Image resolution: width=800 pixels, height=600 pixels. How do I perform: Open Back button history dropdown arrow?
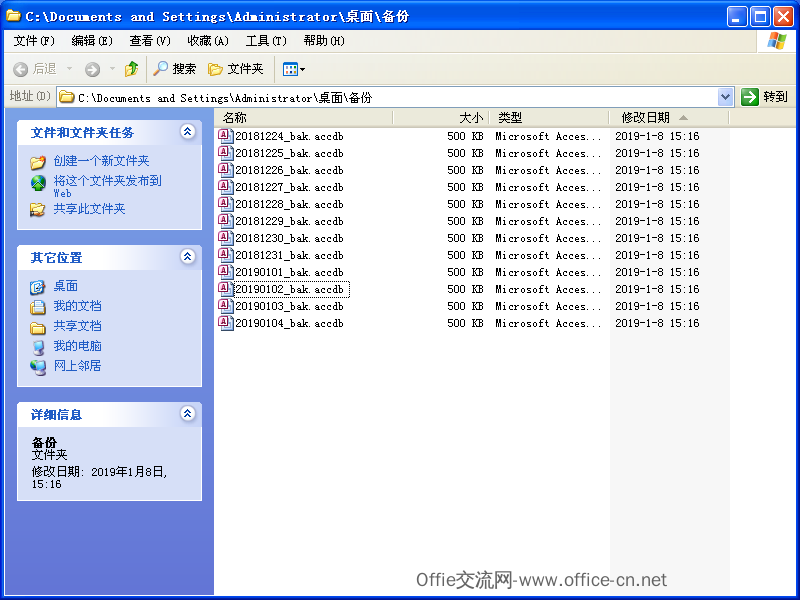[x=69, y=69]
